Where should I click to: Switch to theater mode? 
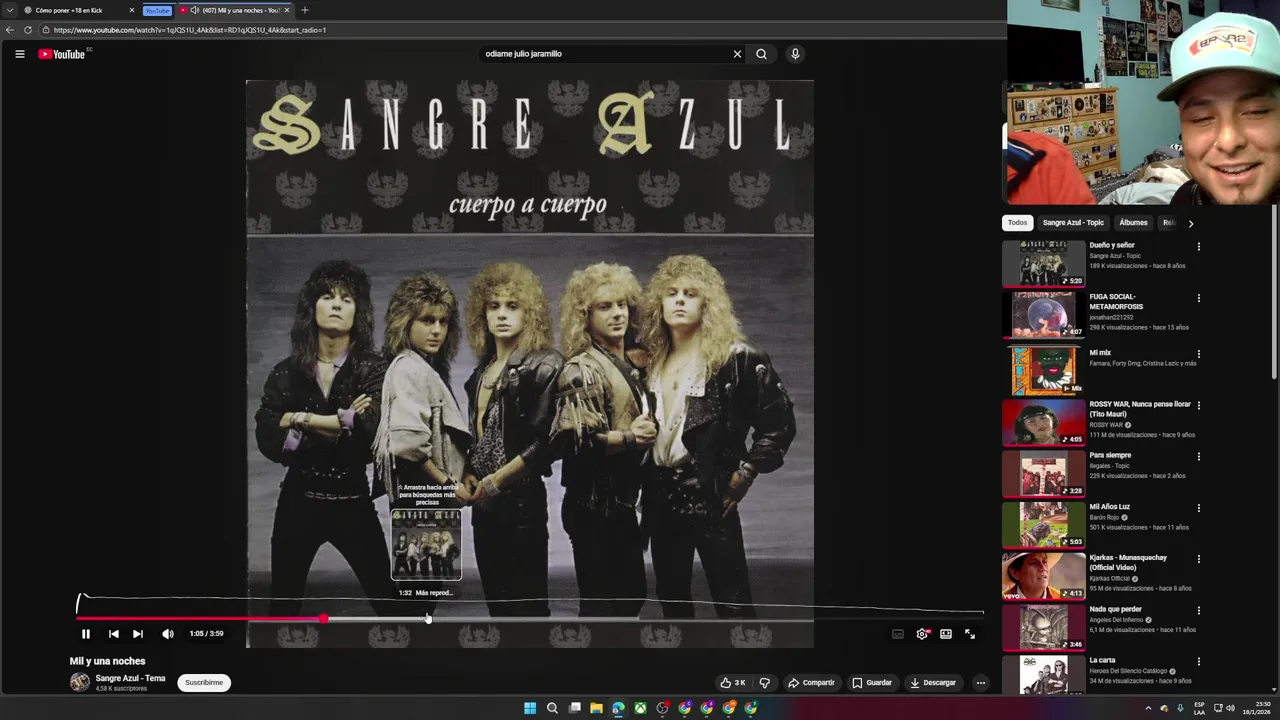[946, 634]
